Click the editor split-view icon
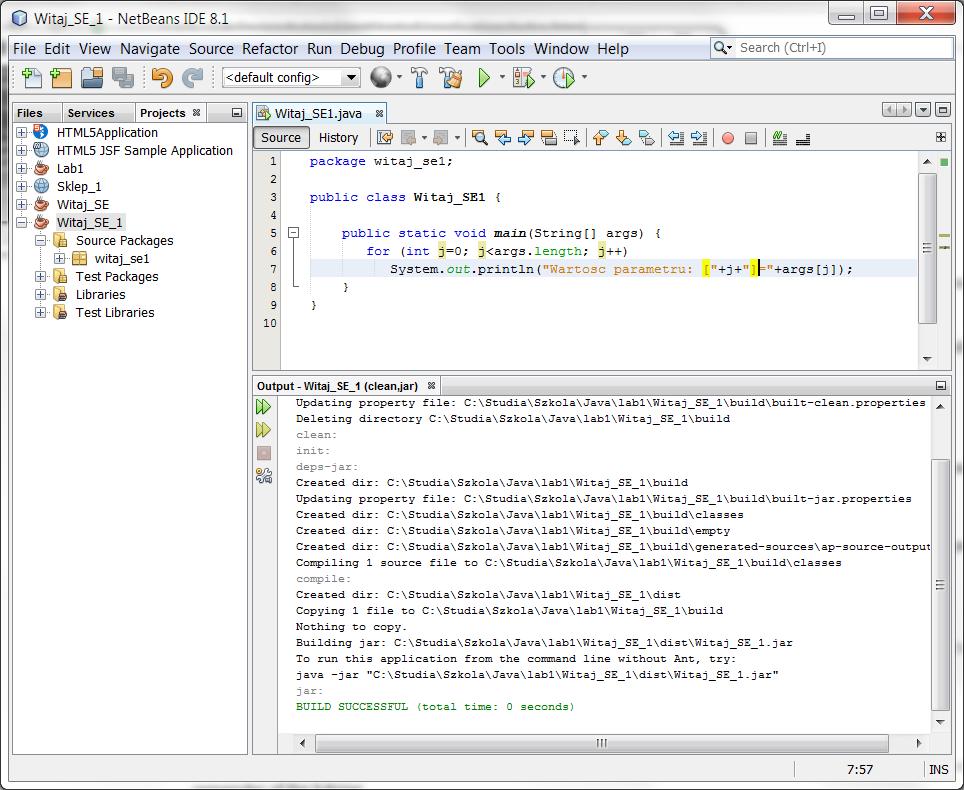 (x=941, y=137)
